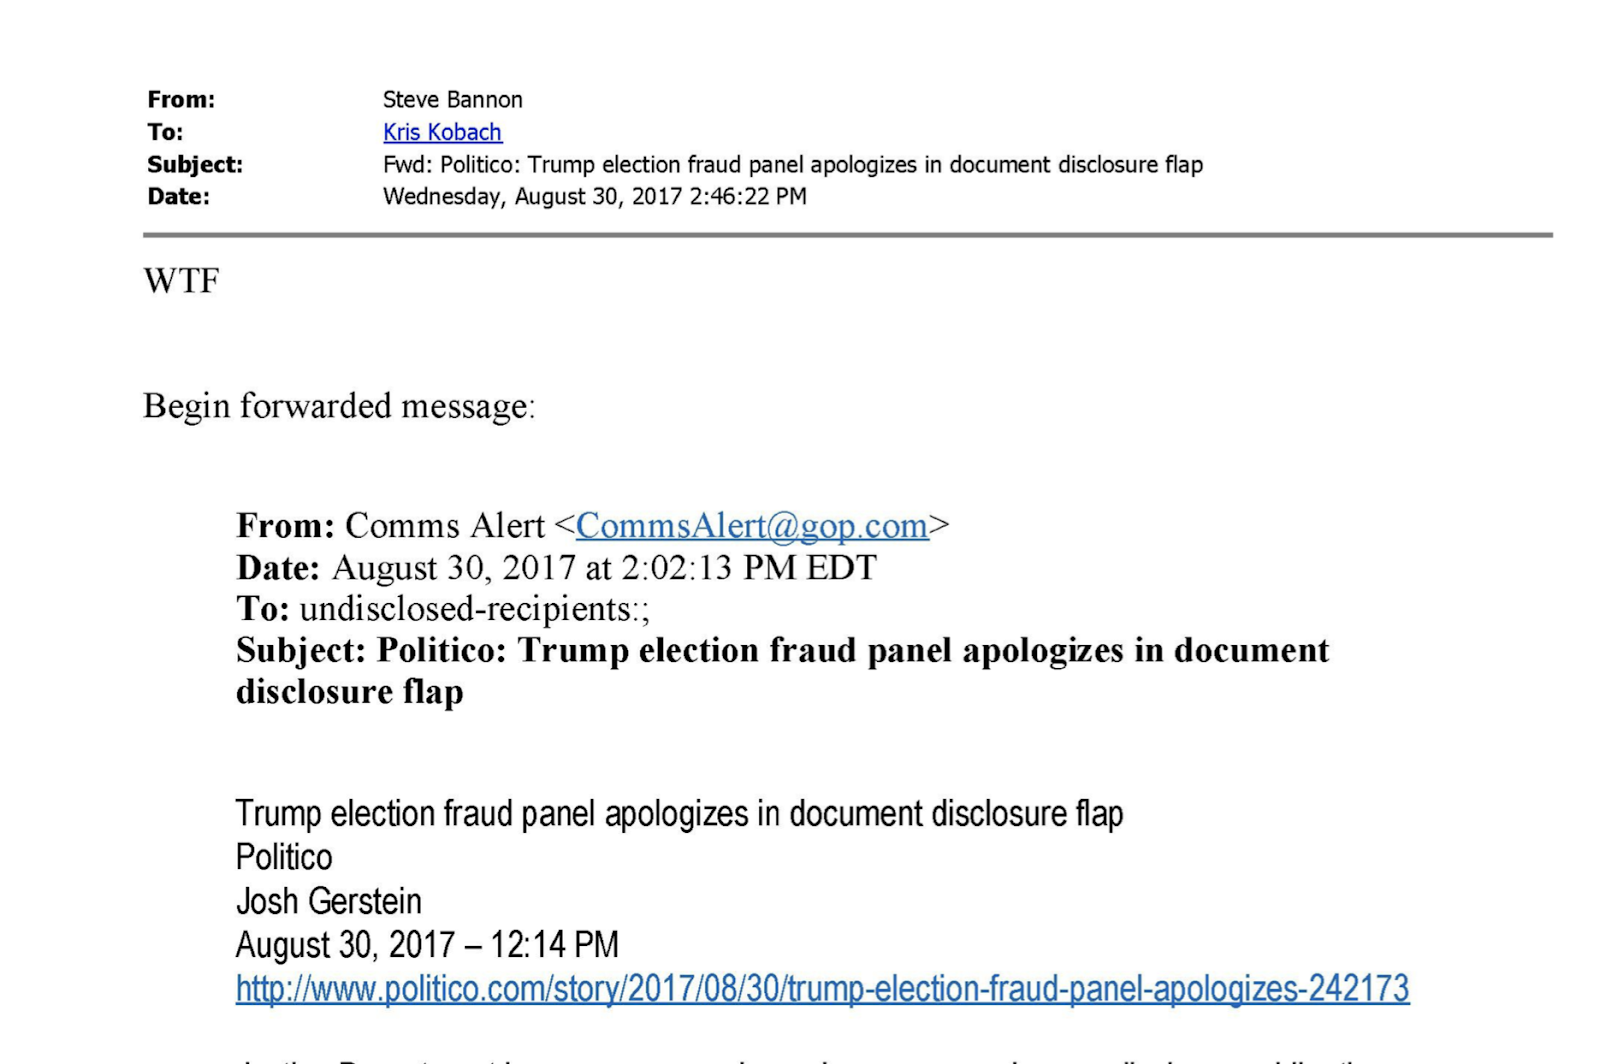The width and height of the screenshot is (1600, 1064).
Task: Click the forwarded 'Comms Alert' sender name
Action: [x=445, y=526]
